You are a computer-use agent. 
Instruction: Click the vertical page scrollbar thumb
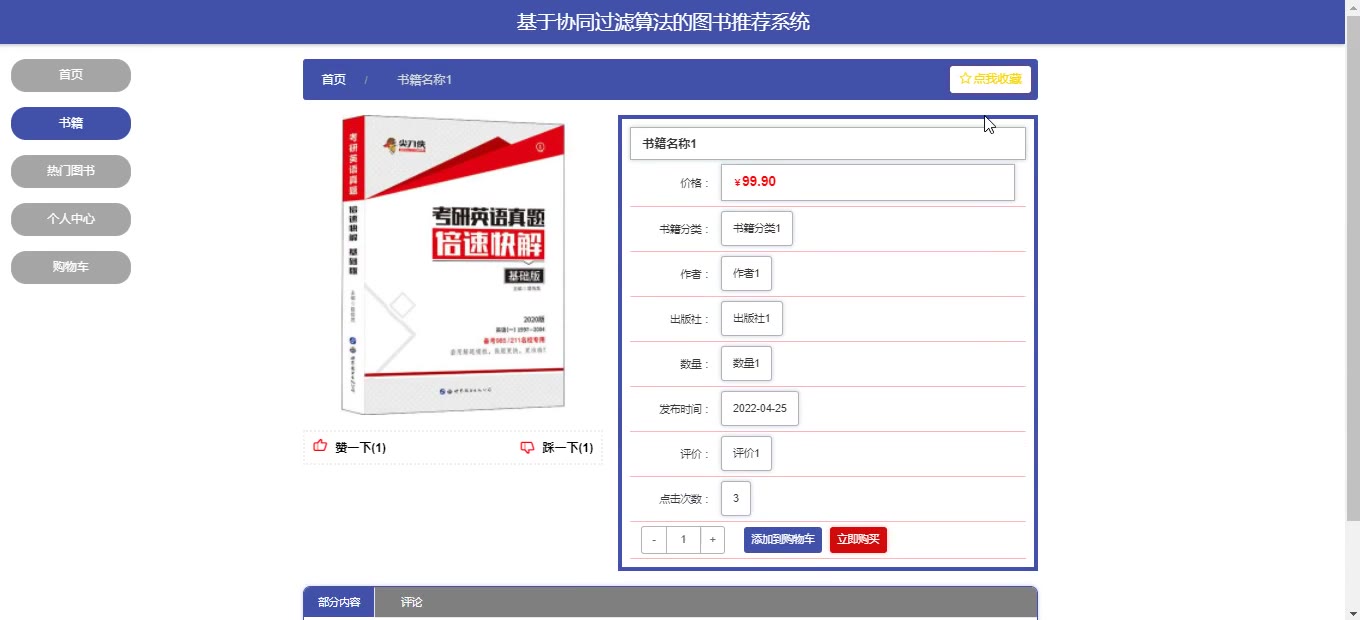[1352, 270]
